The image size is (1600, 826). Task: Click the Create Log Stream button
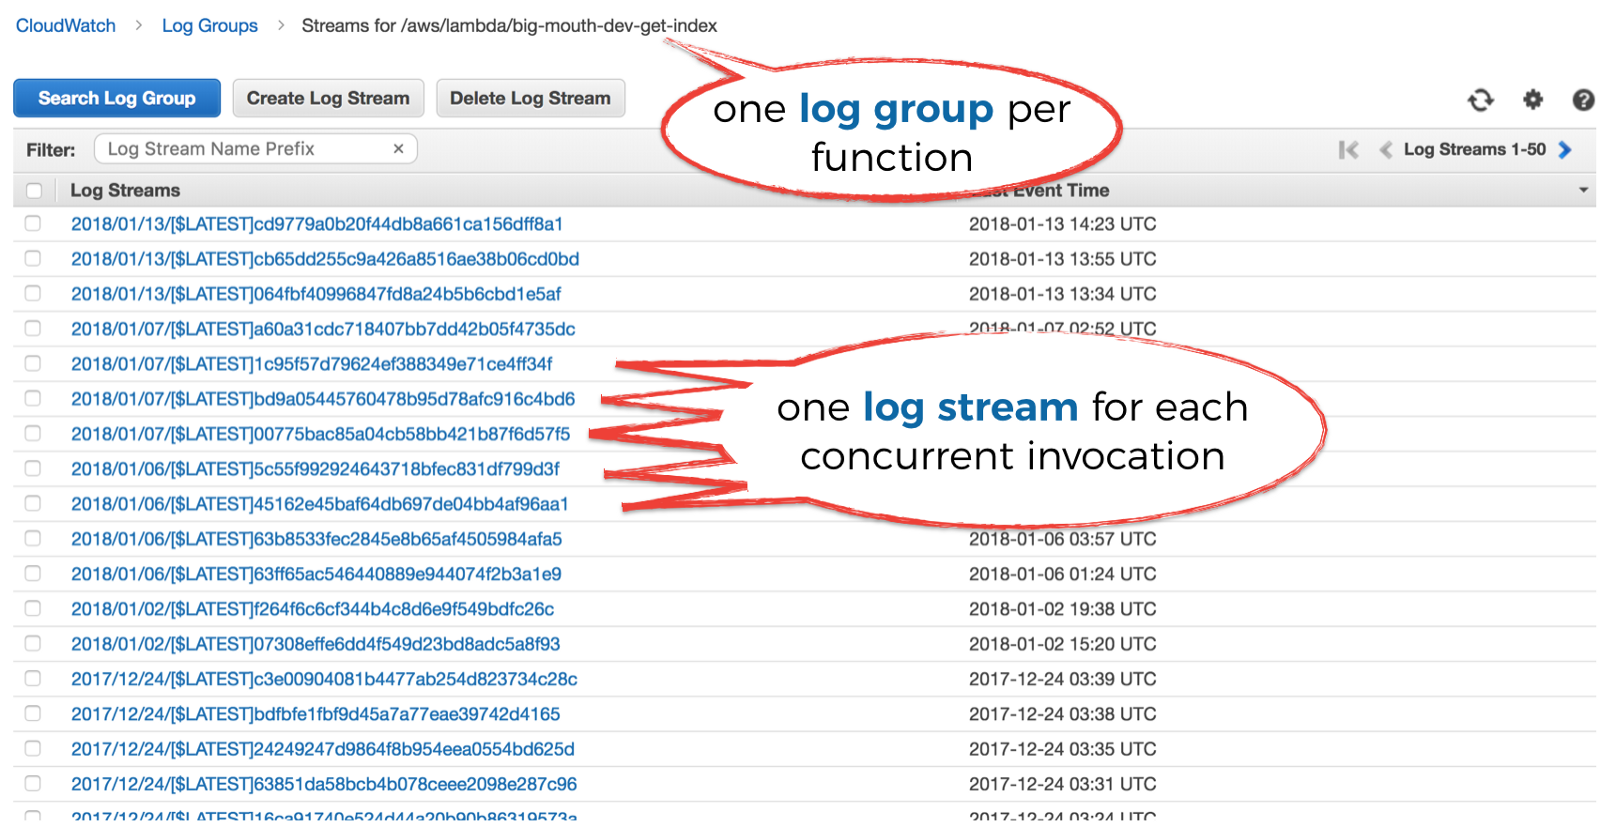pos(328,98)
